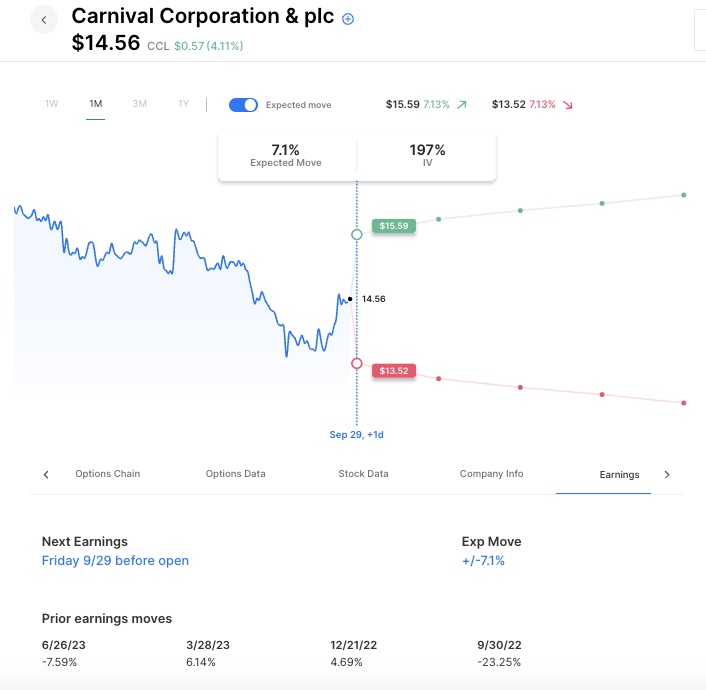Toggle the Expected move switch
Image resolution: width=706 pixels, height=690 pixels.
coord(243,104)
